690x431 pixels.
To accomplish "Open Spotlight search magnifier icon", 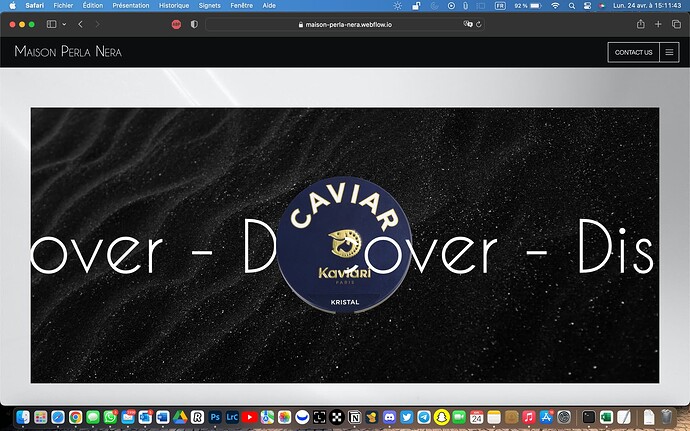I will point(572,6).
